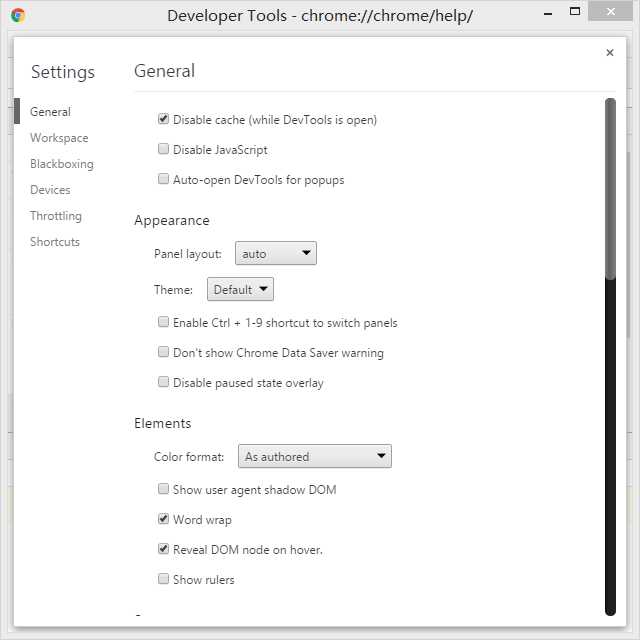
Task: Go to the Devices settings tab
Action: (x=50, y=190)
